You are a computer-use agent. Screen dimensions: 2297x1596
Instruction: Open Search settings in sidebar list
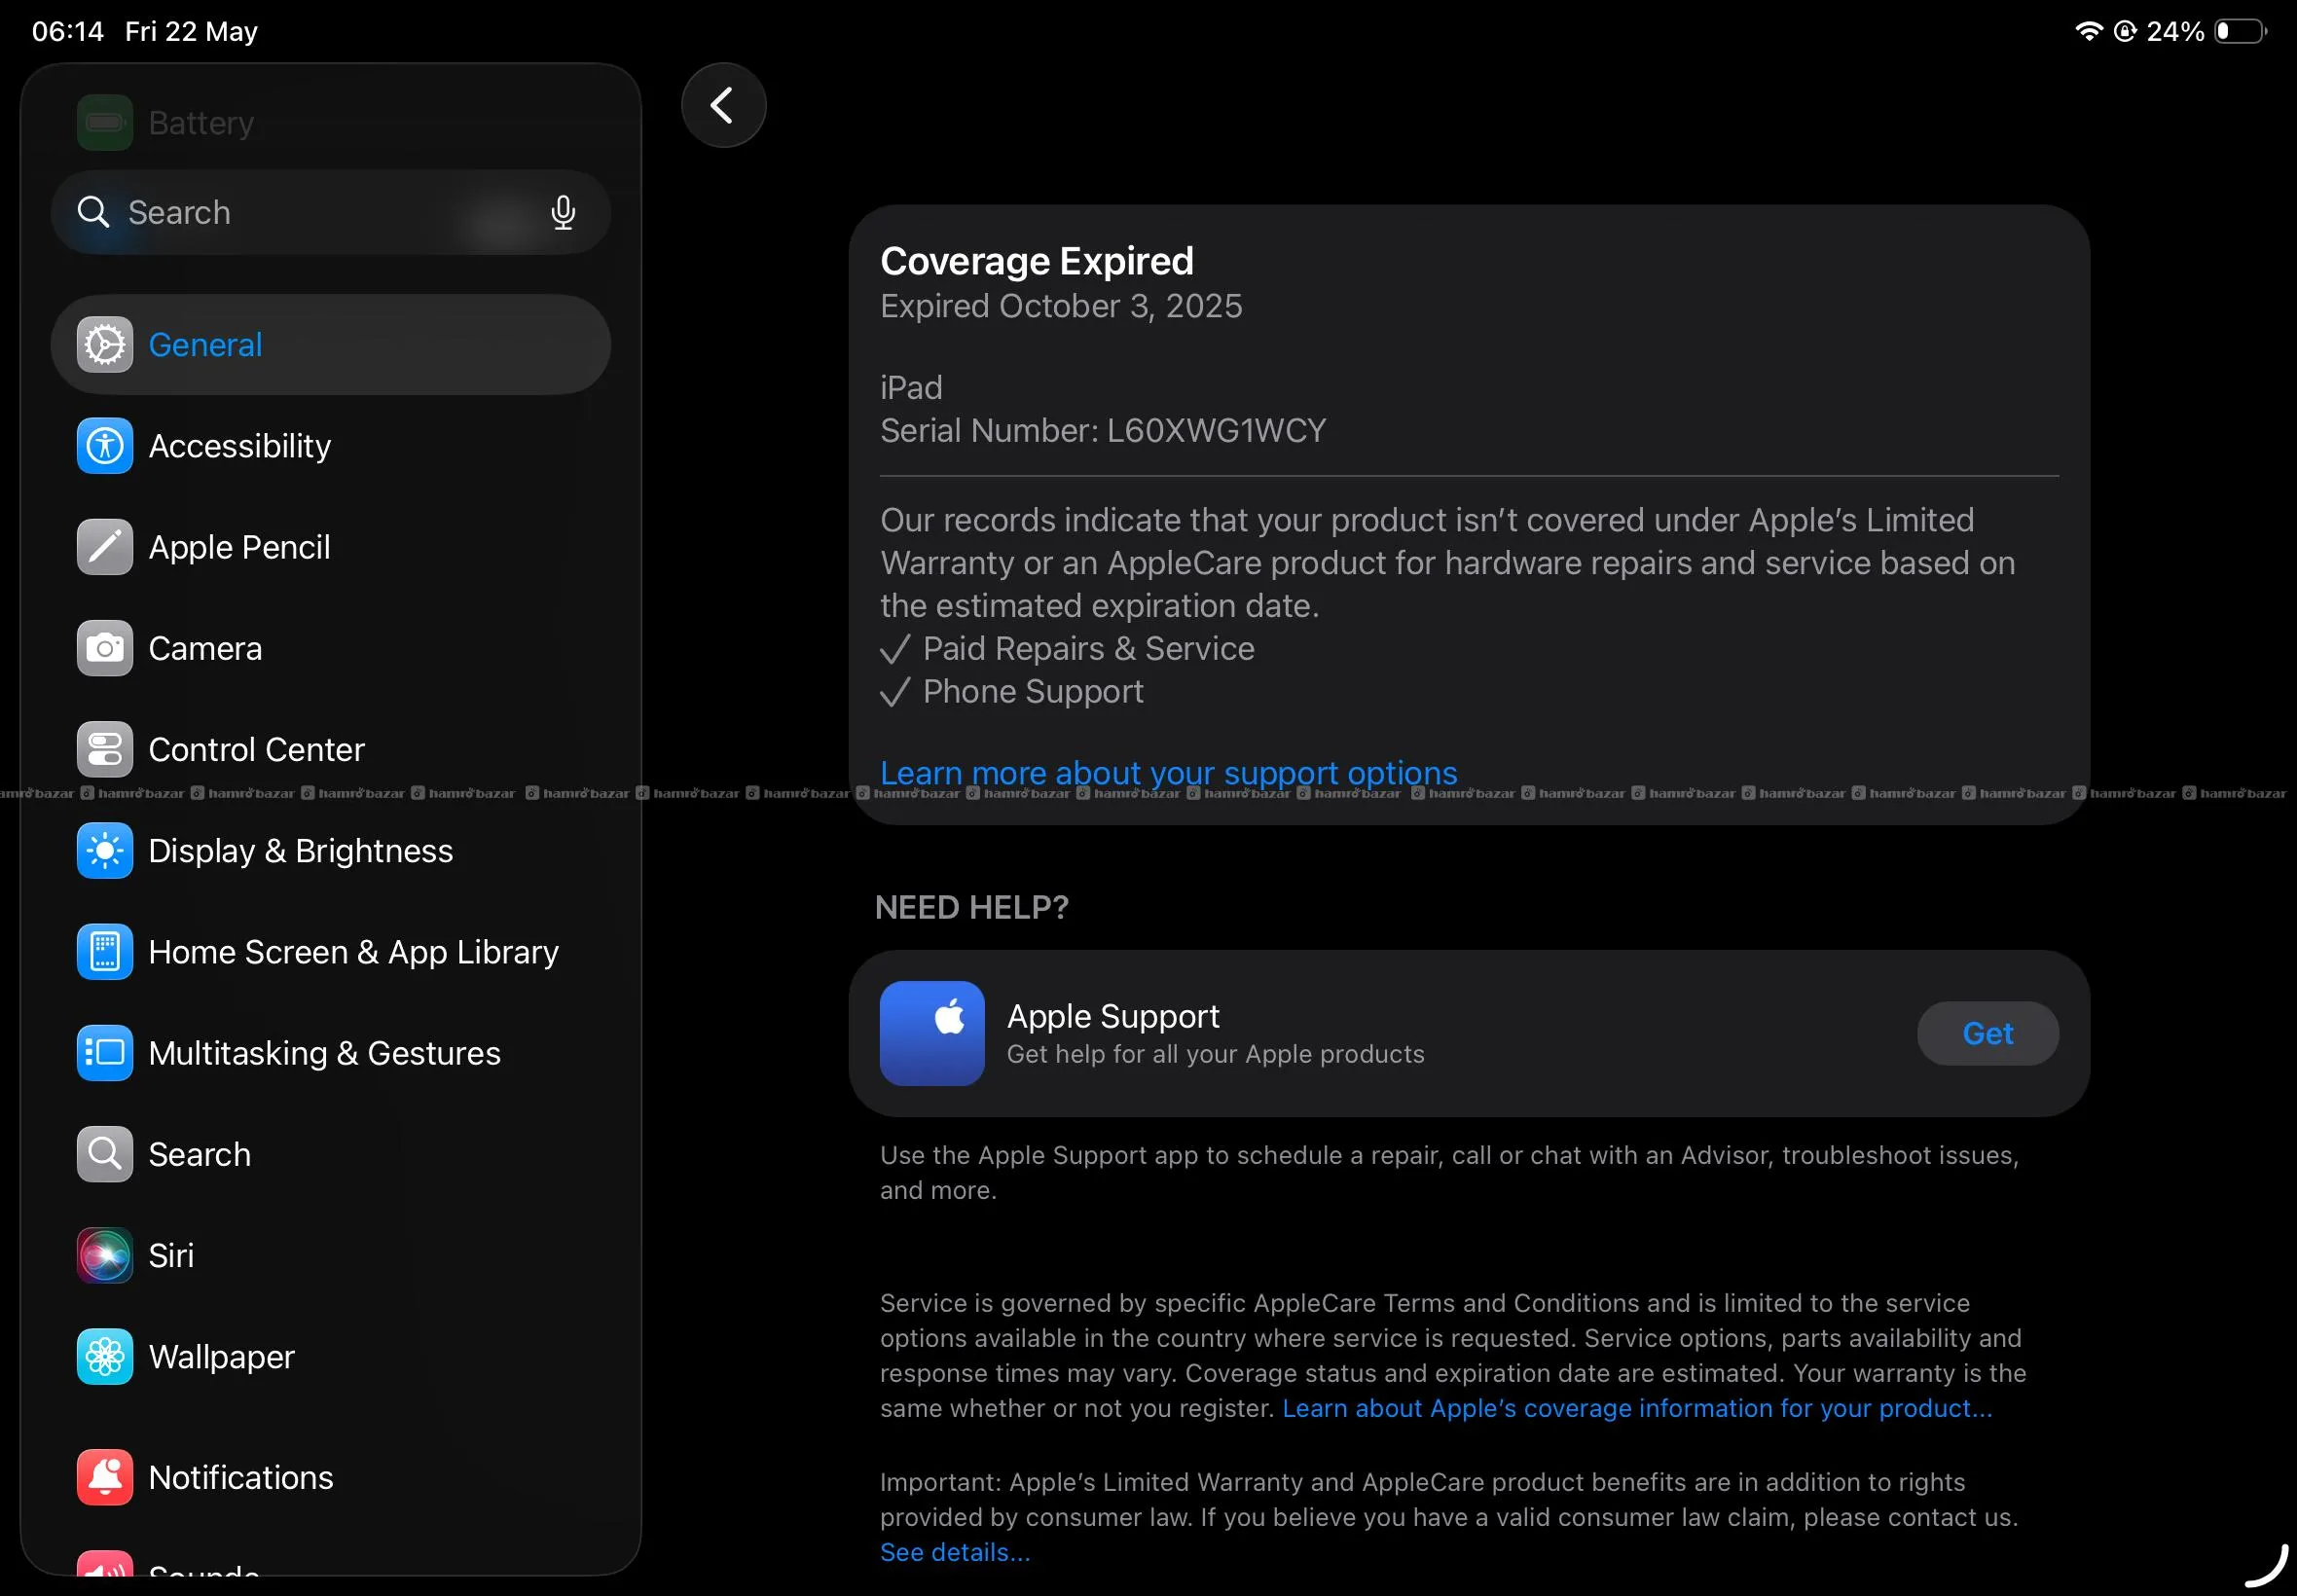(x=331, y=1154)
